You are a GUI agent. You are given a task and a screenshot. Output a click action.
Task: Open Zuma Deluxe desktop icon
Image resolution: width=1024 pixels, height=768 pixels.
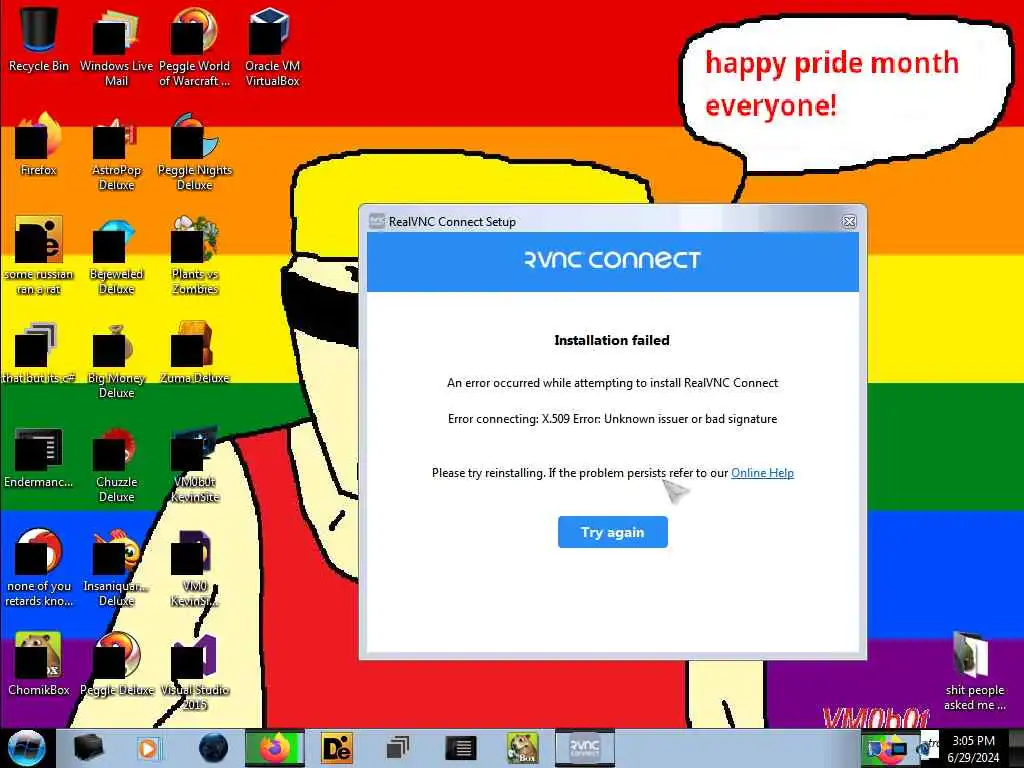tap(195, 353)
